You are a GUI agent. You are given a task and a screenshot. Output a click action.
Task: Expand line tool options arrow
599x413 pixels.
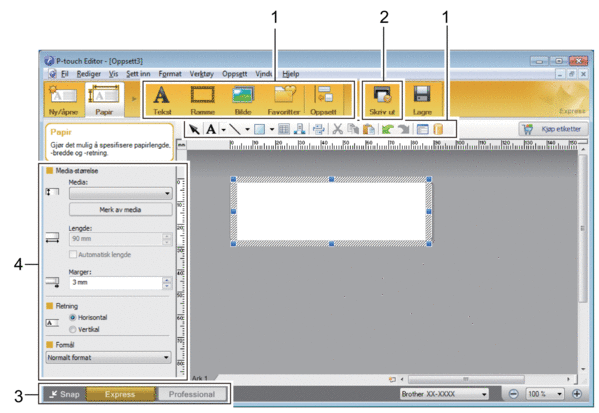[x=247, y=130]
